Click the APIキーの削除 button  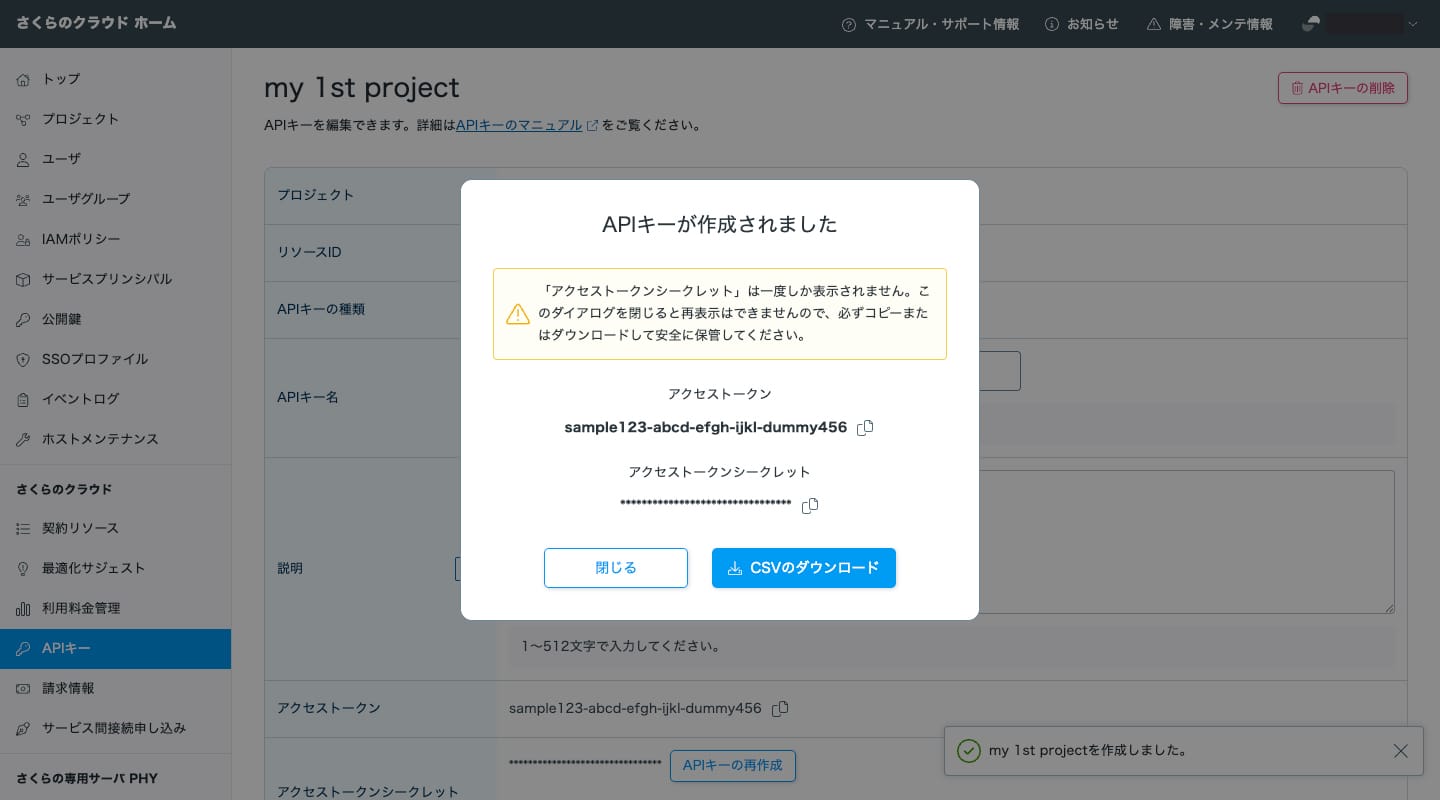1342,88
